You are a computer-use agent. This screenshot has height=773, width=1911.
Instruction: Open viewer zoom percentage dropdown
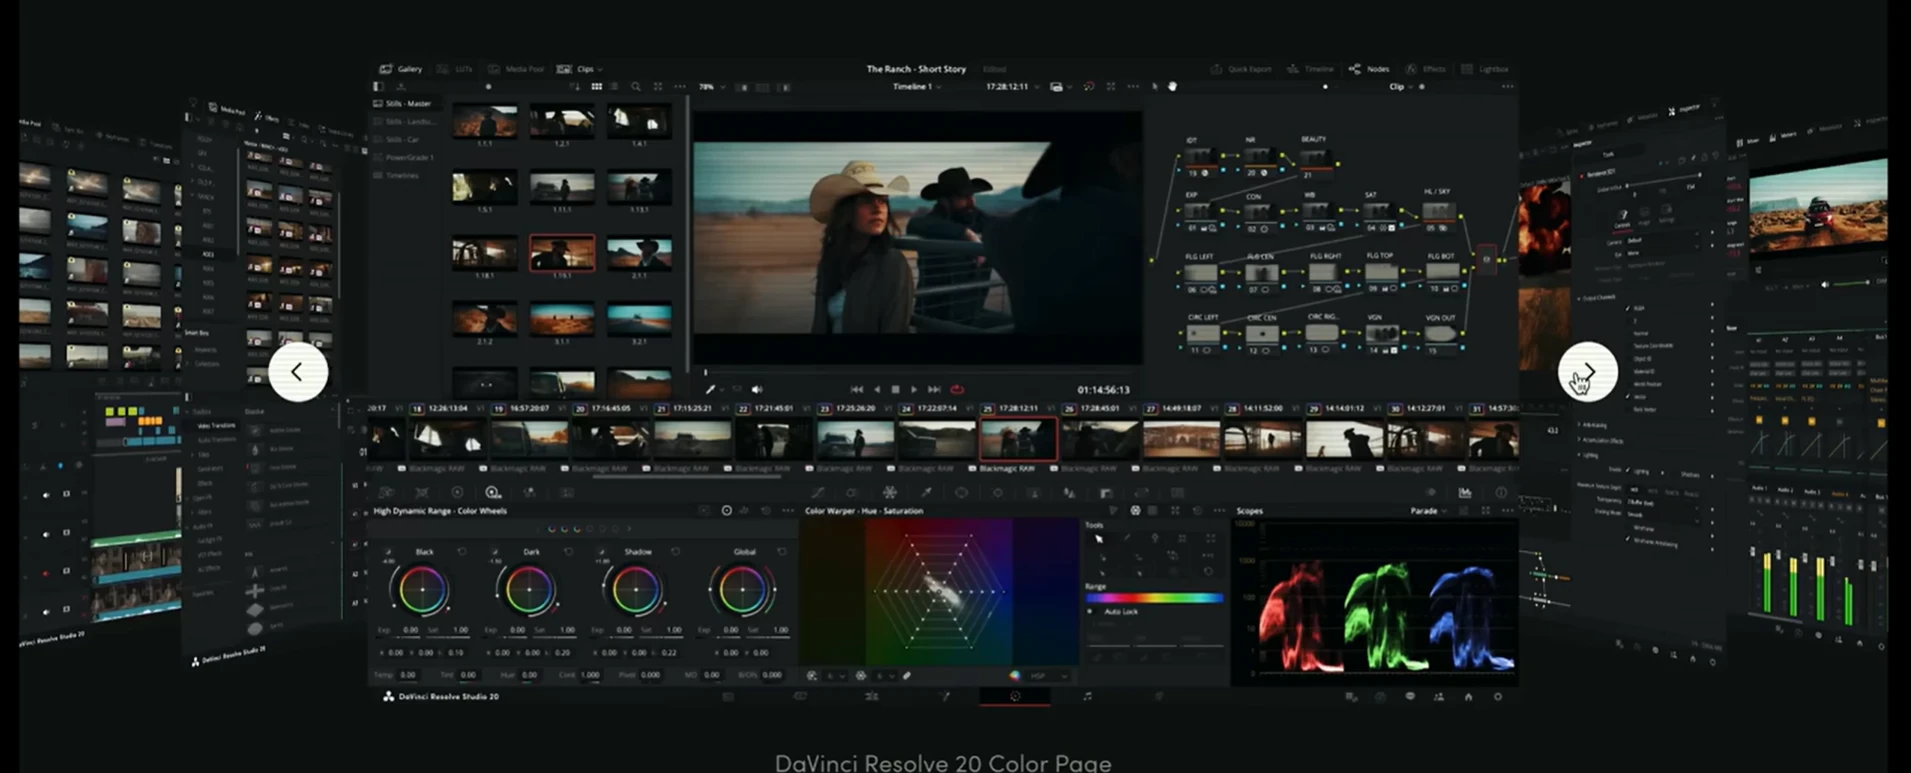pos(711,87)
